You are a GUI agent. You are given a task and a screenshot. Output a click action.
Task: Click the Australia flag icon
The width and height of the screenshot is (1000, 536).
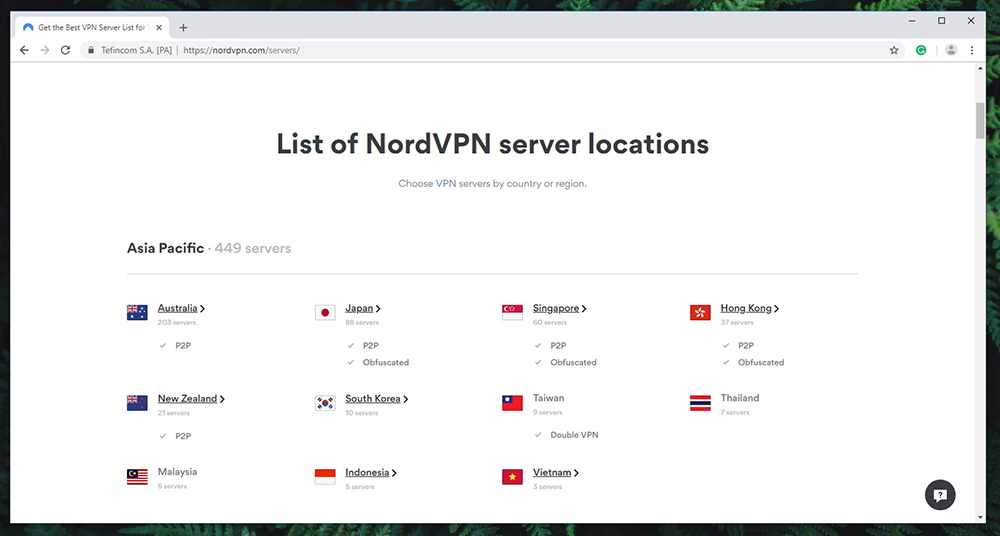click(137, 313)
